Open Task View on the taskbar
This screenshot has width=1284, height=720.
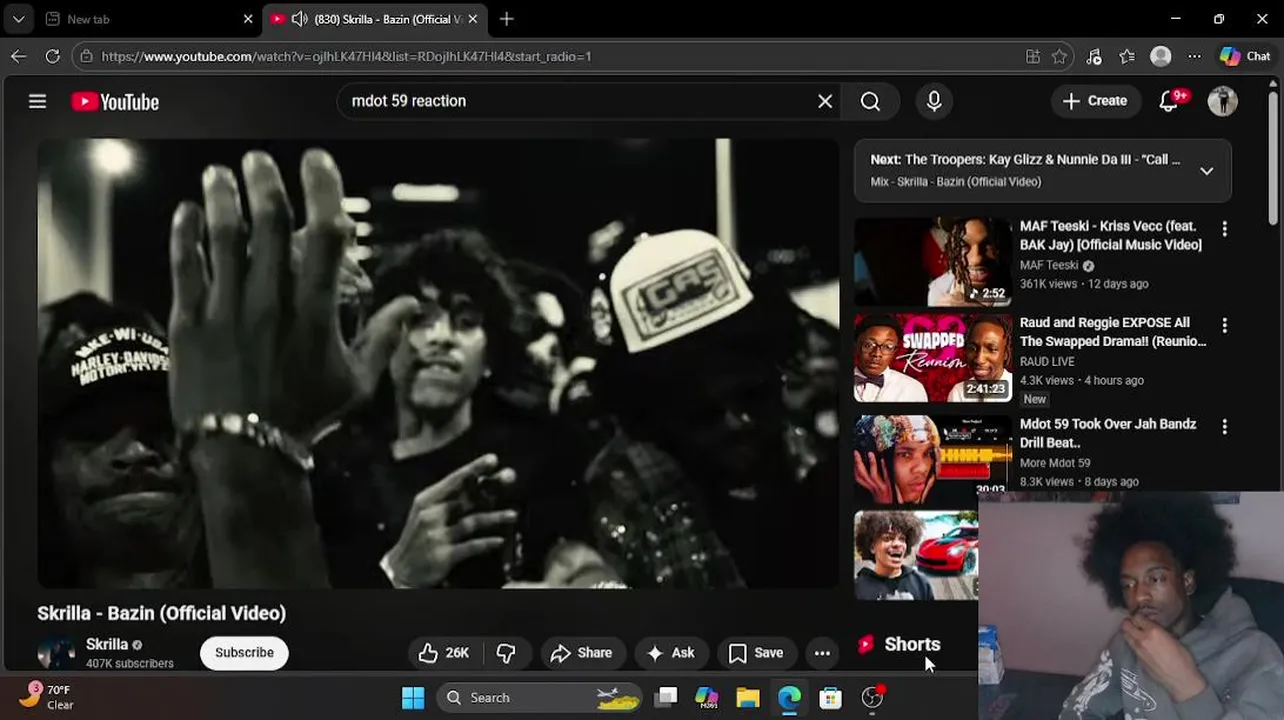click(x=667, y=698)
